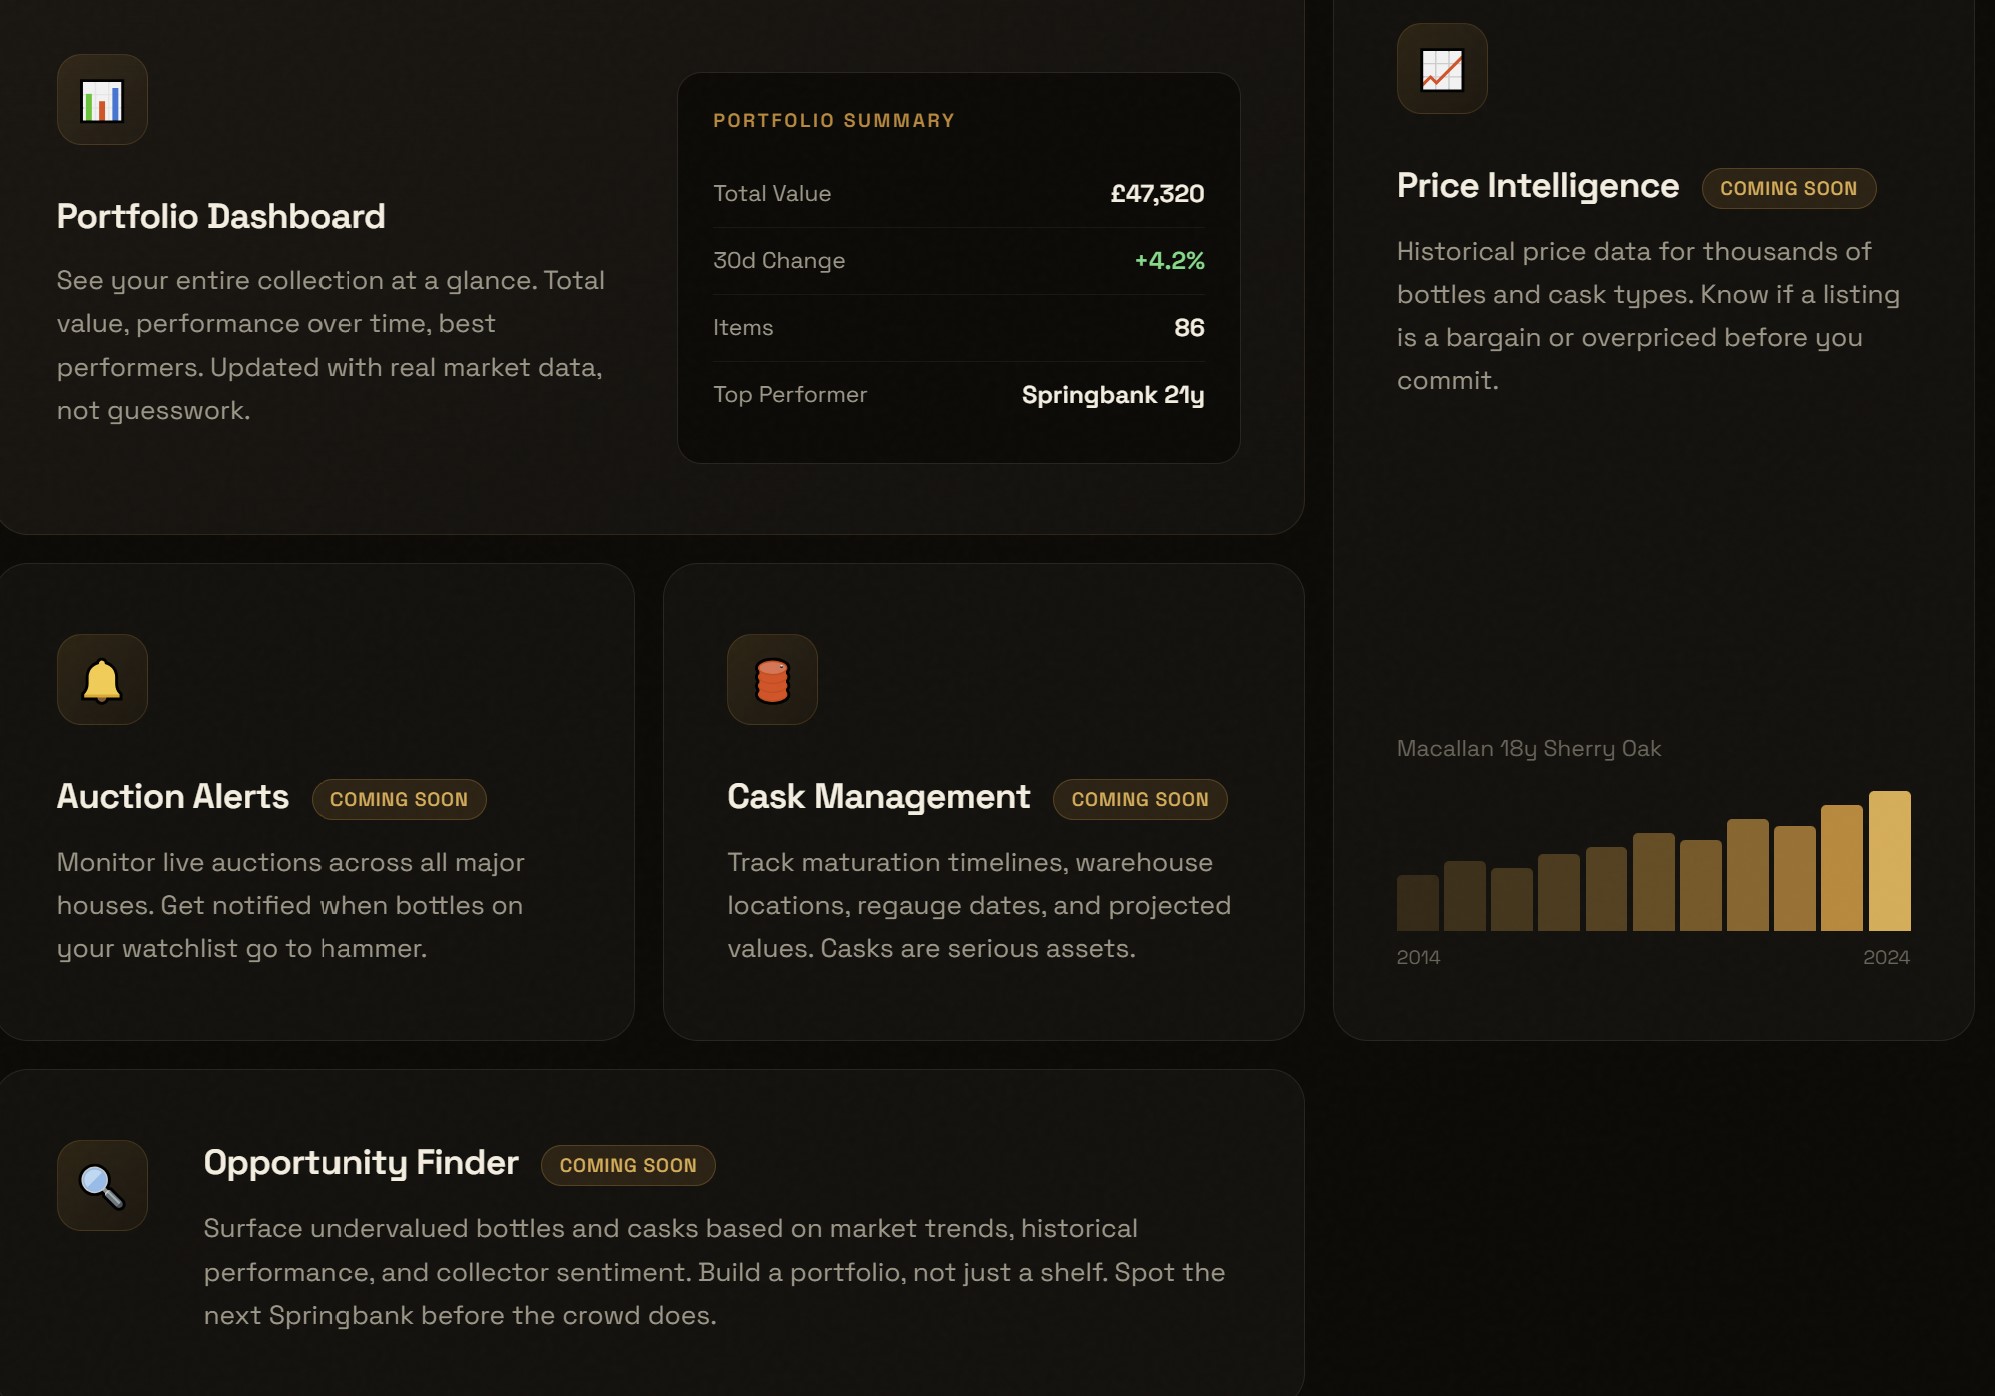Screen dimensions: 1995x1396
Task: Click the Portfolio Dashboard heading
Action: (221, 216)
